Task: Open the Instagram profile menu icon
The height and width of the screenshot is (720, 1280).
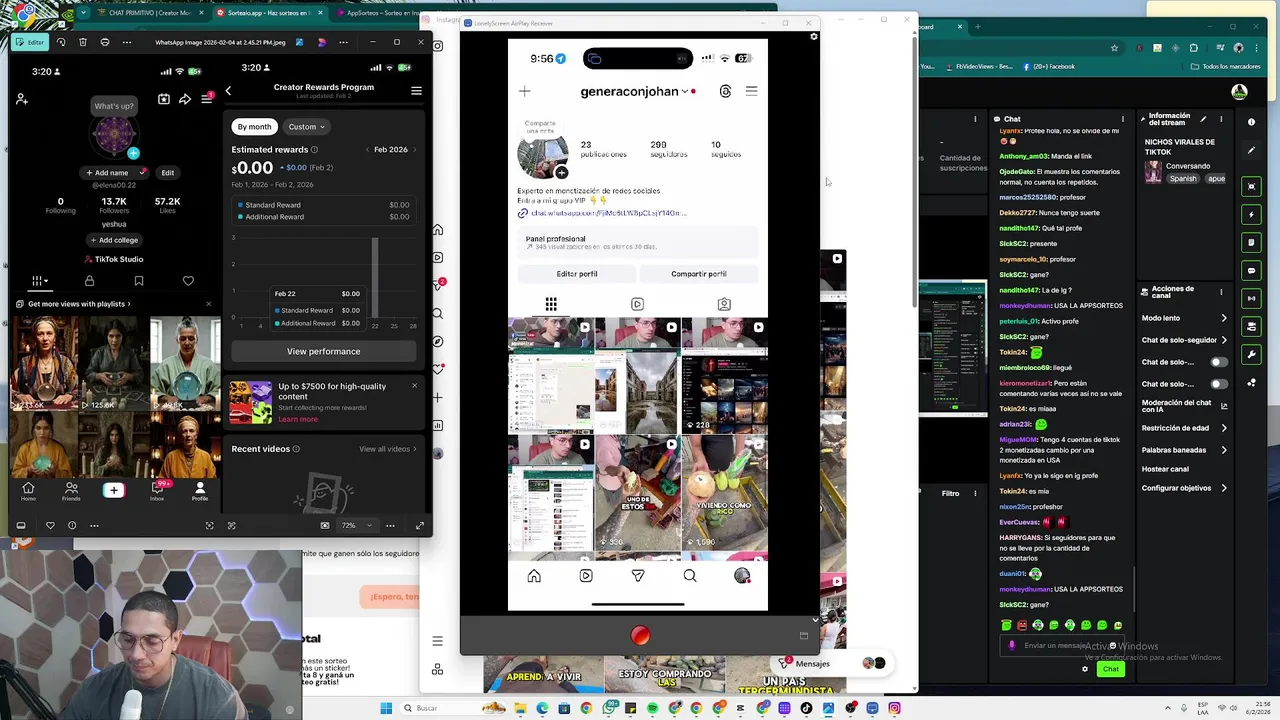Action: [751, 91]
